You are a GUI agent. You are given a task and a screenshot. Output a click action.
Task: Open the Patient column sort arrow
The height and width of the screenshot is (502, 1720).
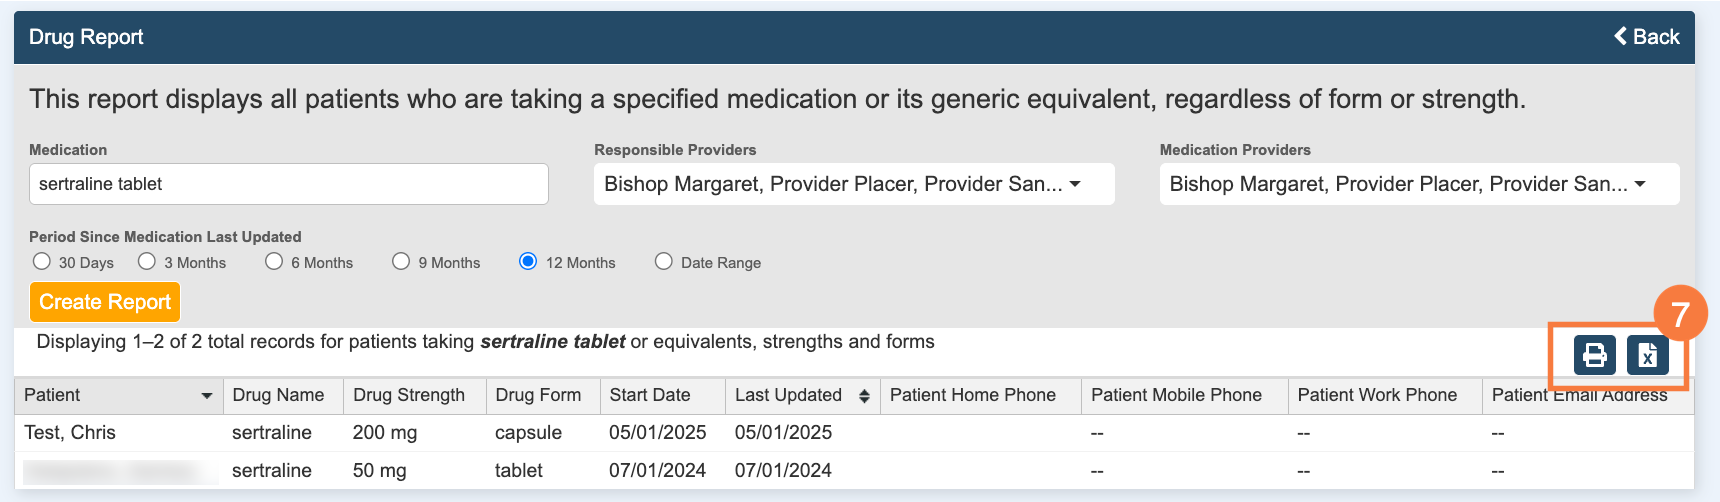coord(207,396)
